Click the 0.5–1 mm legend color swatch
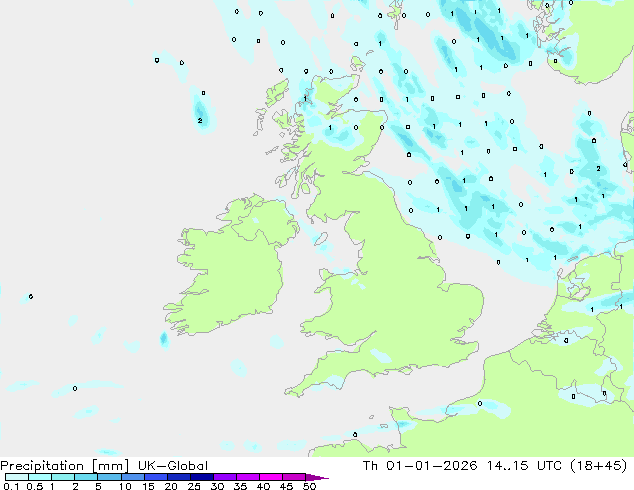 coord(40,477)
